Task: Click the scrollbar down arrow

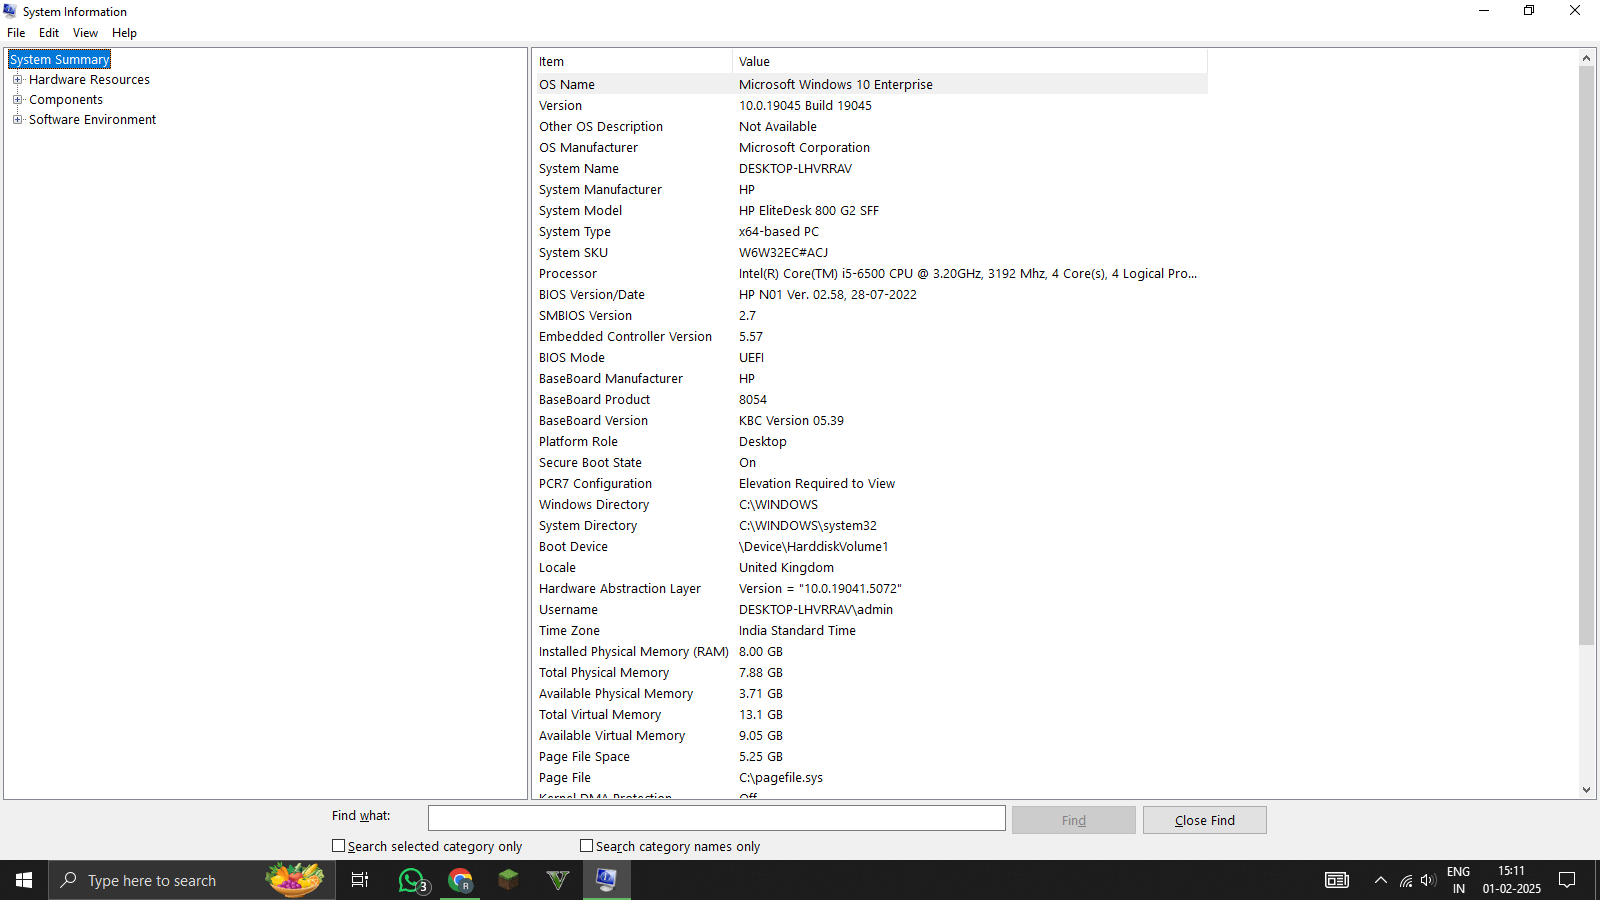Action: (1586, 790)
